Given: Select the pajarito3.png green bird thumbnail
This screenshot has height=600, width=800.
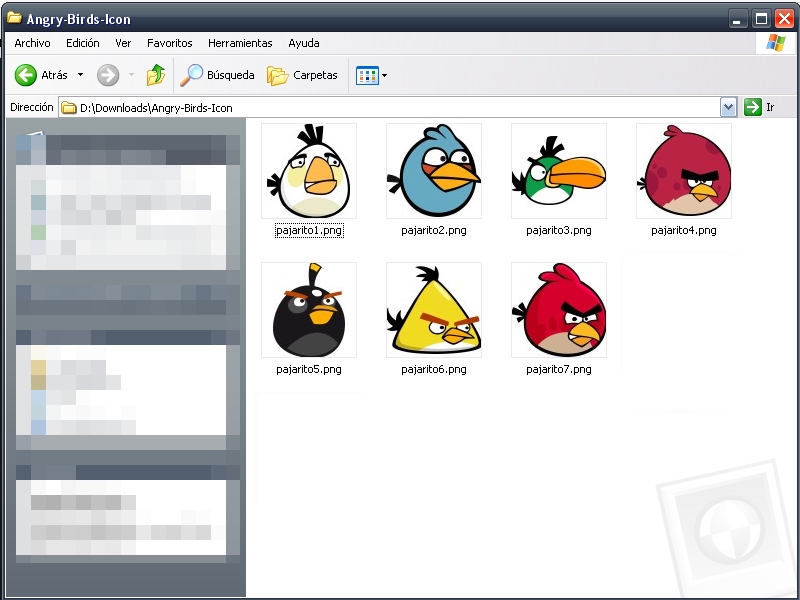Looking at the screenshot, I should 559,171.
